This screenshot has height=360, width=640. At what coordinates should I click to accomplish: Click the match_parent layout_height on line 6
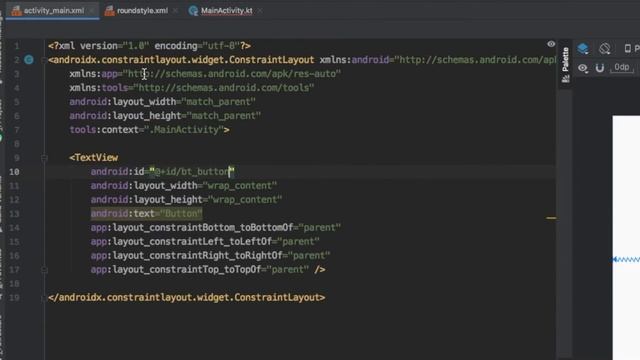pos(165,116)
